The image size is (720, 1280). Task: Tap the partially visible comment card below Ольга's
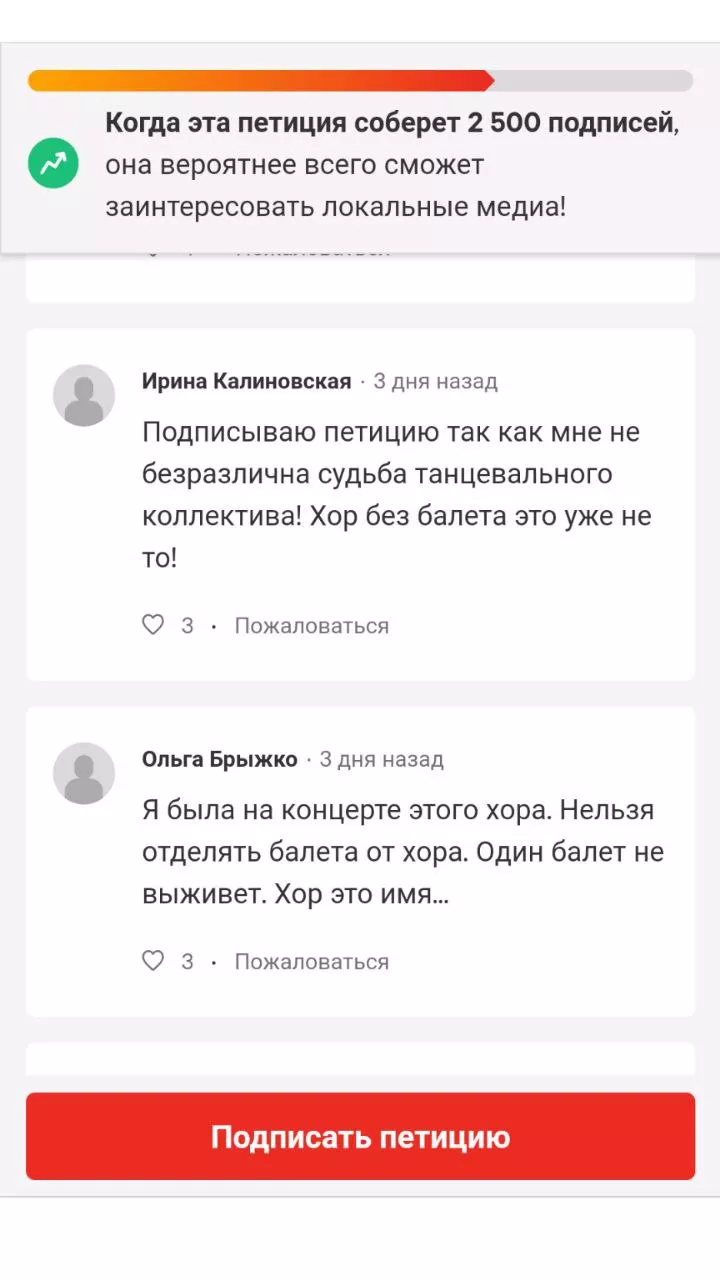[x=360, y=1062]
